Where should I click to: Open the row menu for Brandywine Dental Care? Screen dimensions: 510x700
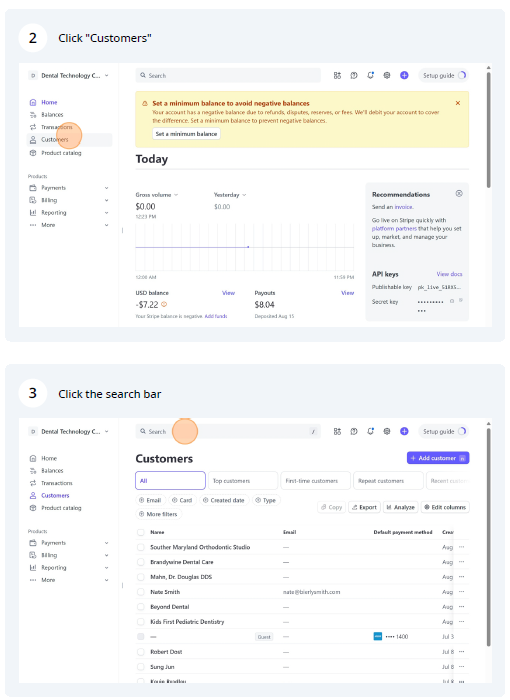(461, 562)
